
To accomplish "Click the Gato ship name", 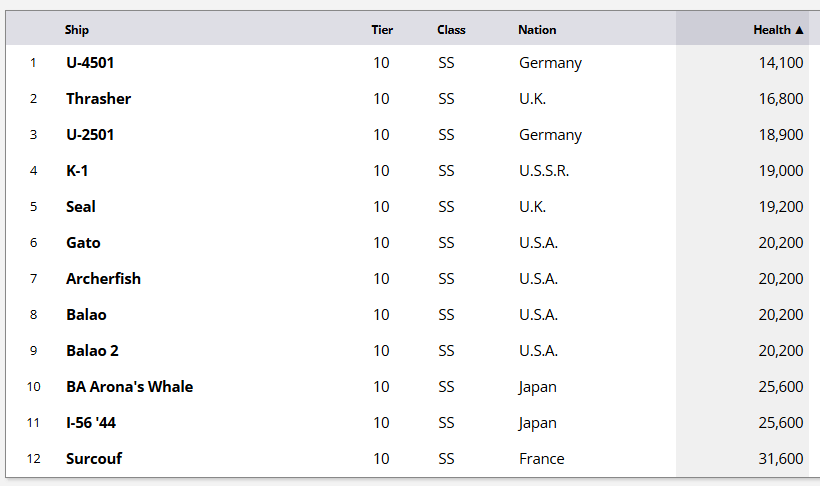I will point(83,243).
